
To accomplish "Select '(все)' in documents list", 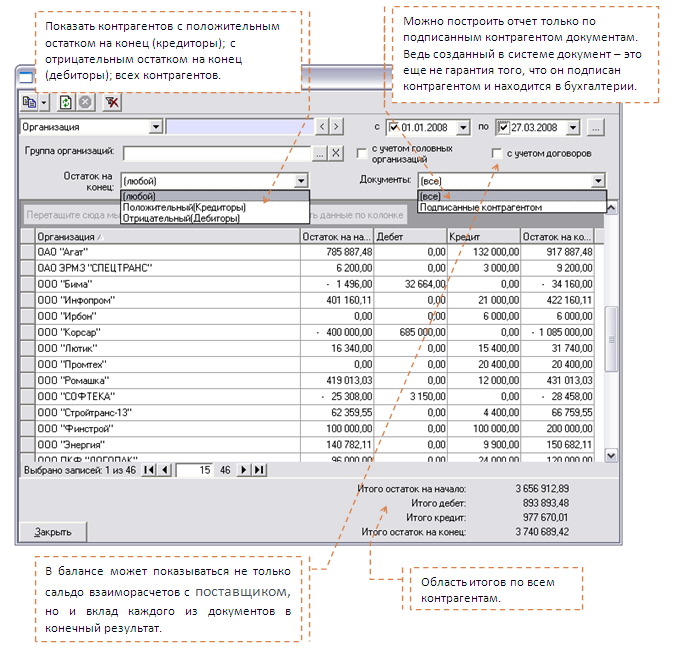I will [x=512, y=196].
